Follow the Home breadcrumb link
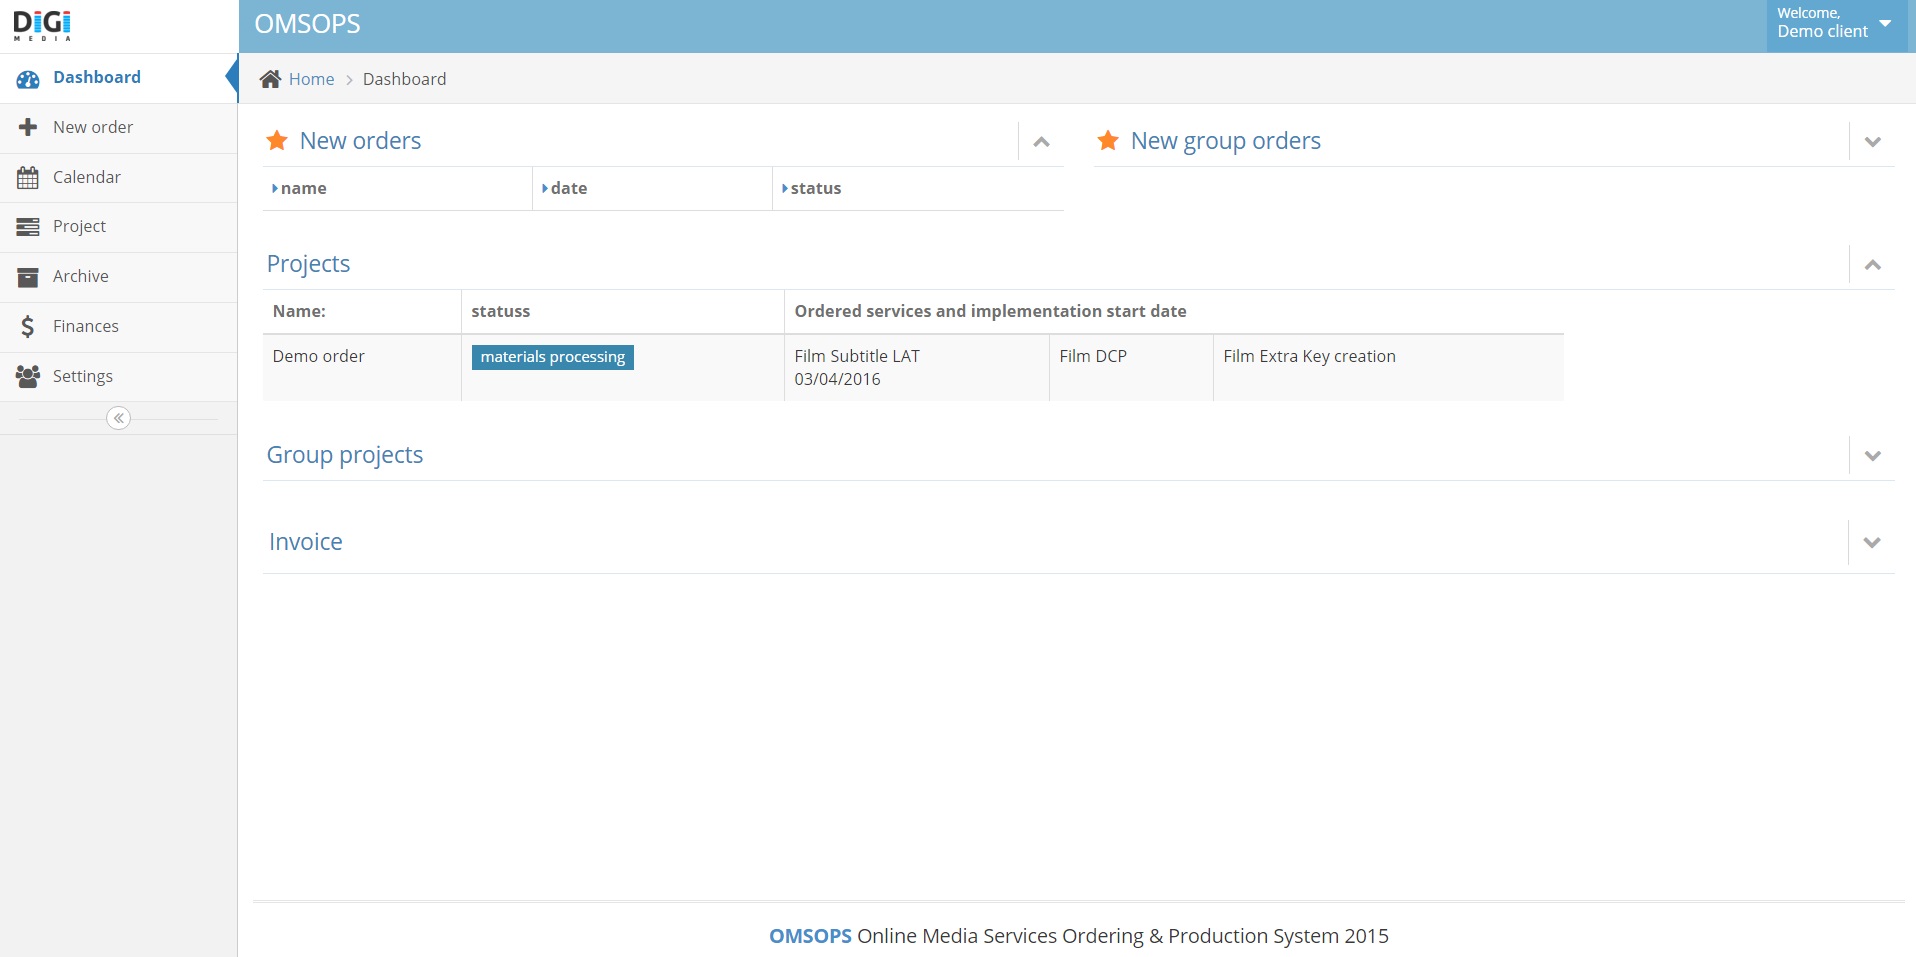 click(x=311, y=79)
